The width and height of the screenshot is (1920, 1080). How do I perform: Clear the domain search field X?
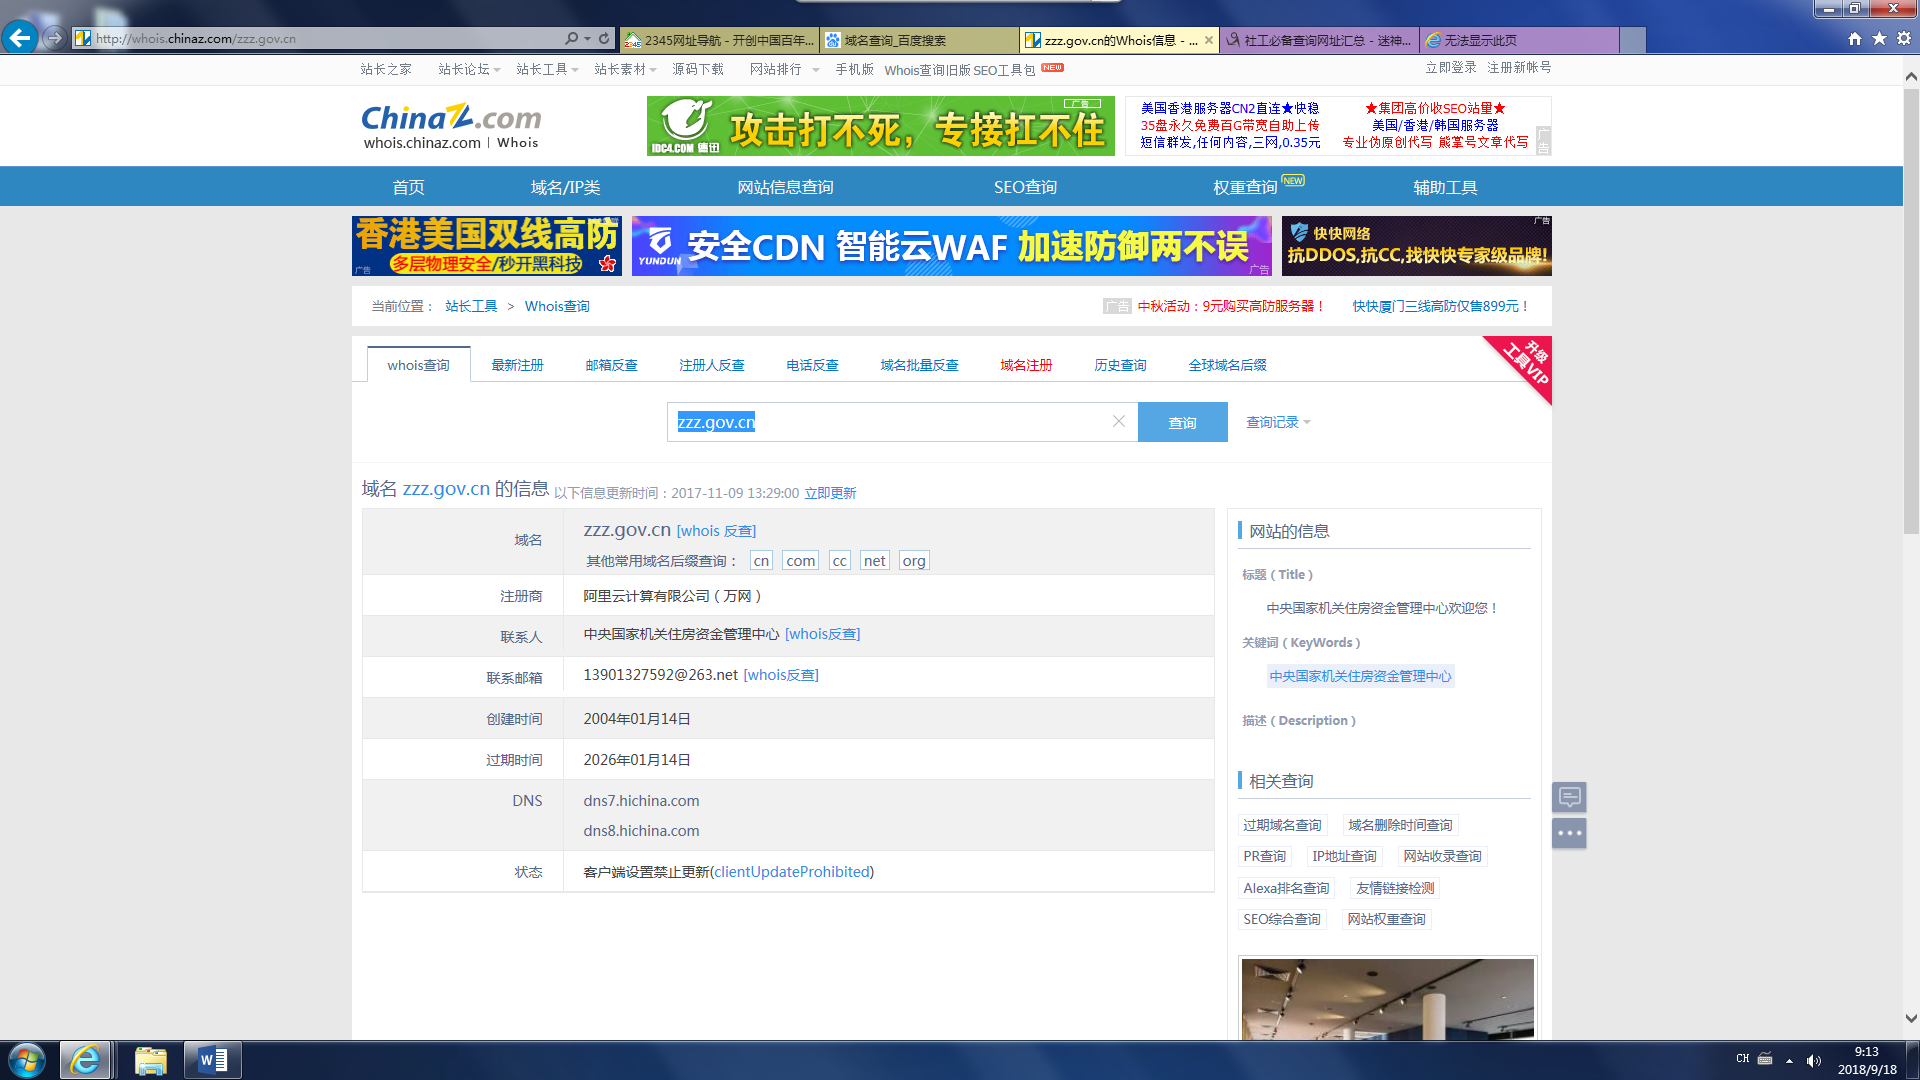(1119, 422)
